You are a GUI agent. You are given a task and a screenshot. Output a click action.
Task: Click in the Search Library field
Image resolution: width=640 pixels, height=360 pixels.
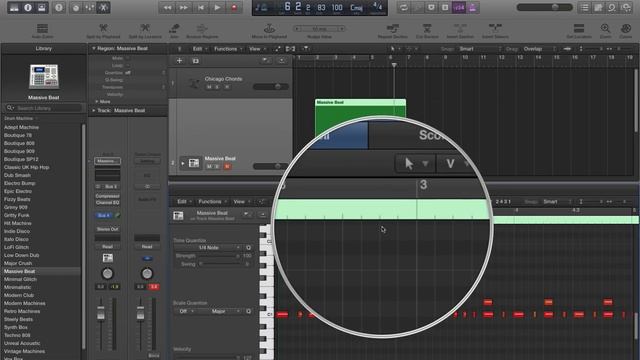point(44,108)
